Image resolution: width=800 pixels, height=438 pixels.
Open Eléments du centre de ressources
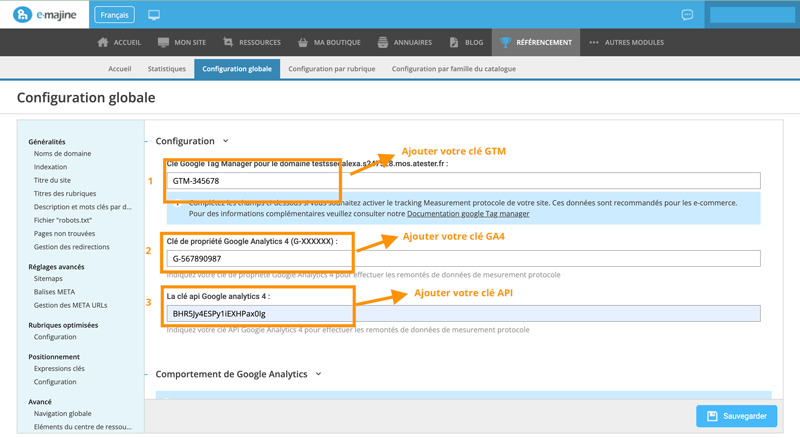point(83,427)
